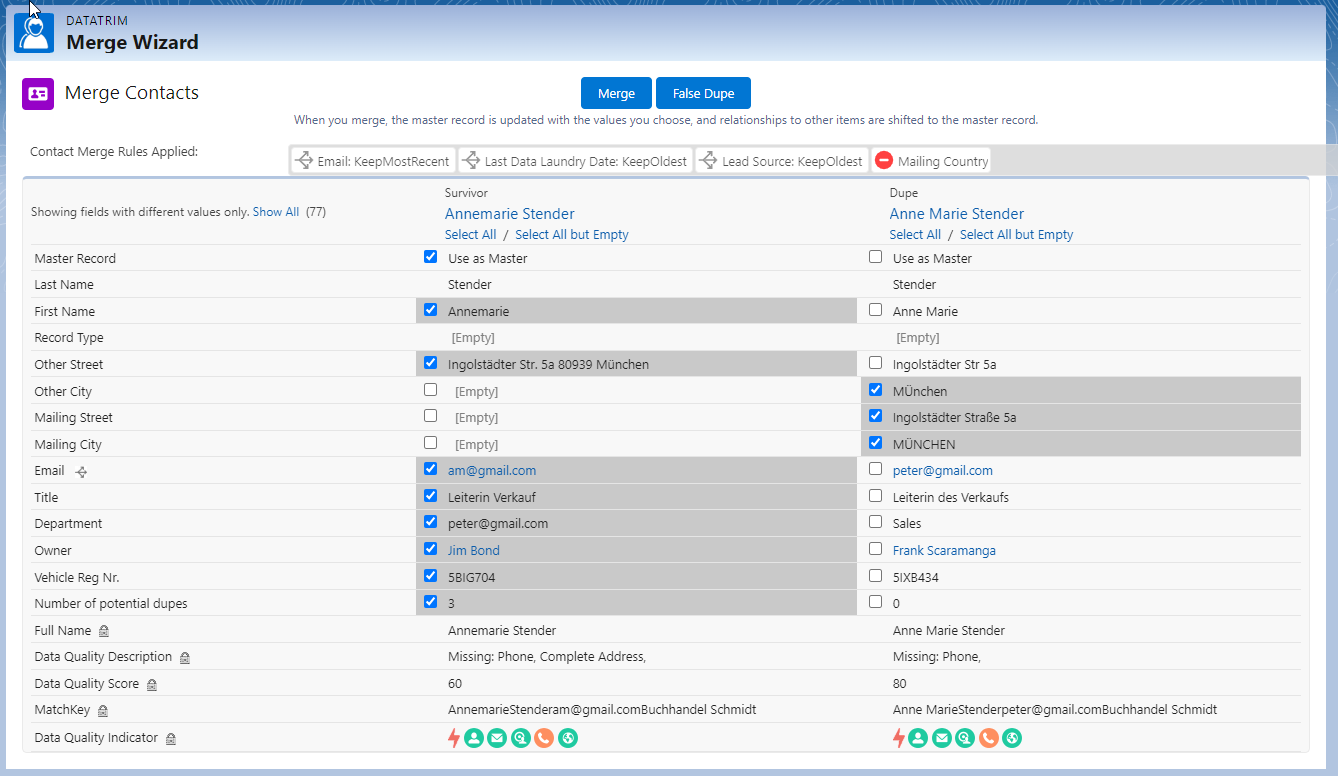
Task: Click the Survivor's red lightning bolt indicator
Action: (454, 738)
